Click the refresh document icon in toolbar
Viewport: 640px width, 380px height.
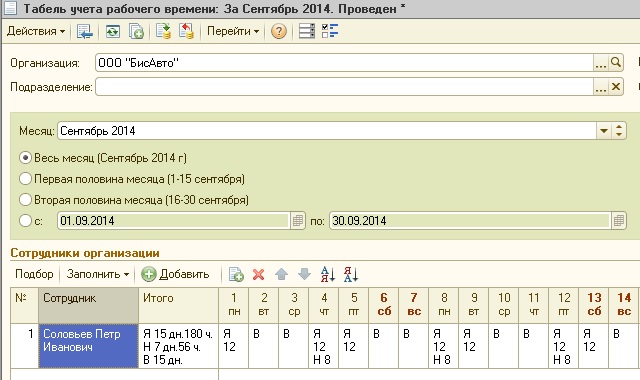pyautogui.click(x=112, y=31)
